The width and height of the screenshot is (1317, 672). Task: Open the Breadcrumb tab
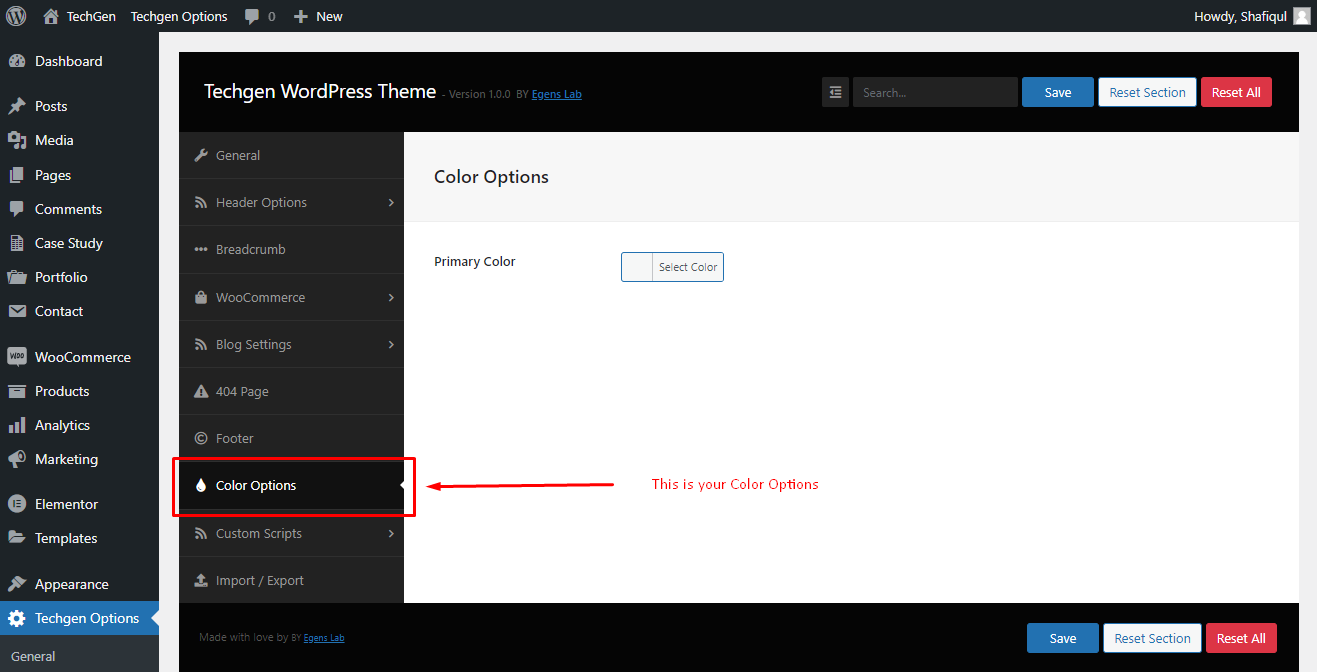click(291, 249)
